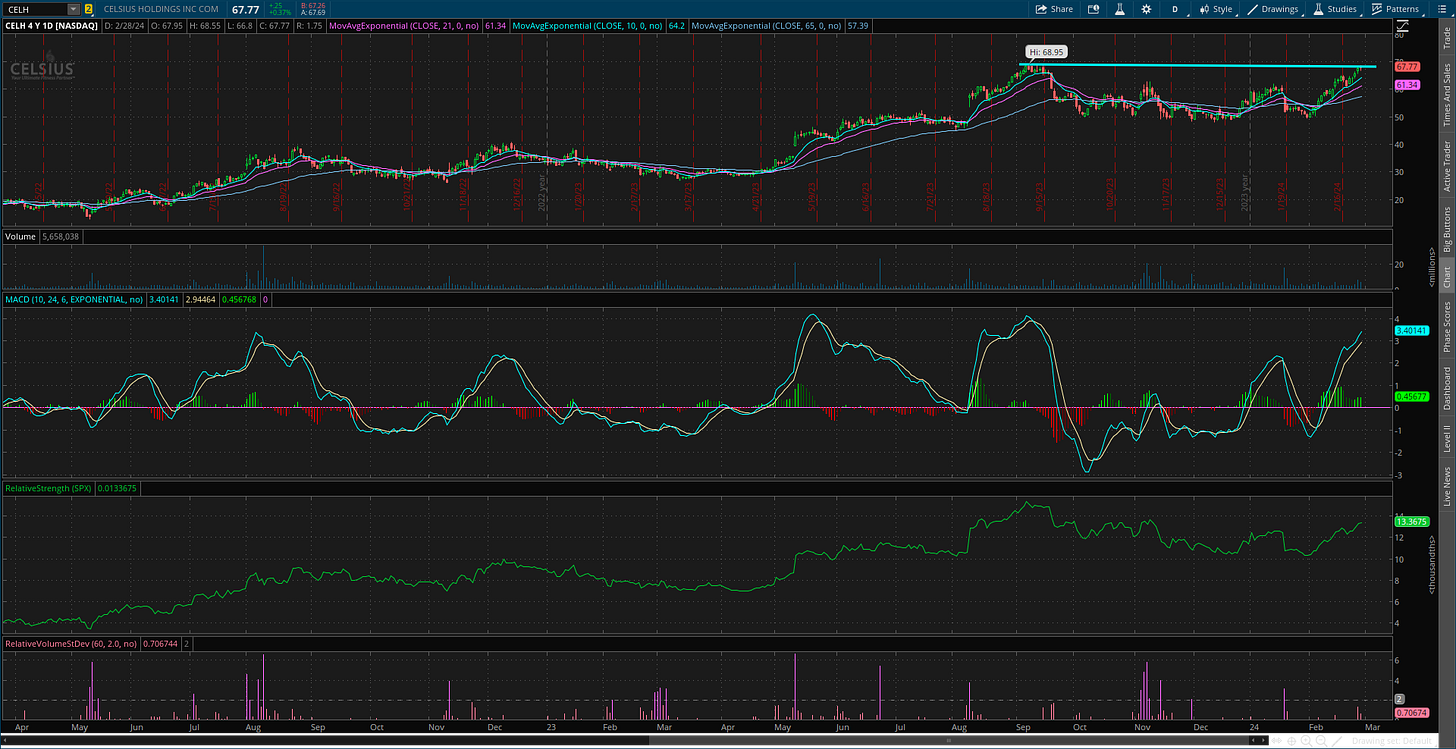Open the Patterns menu
This screenshot has height=749, width=1456.
(x=1395, y=9)
